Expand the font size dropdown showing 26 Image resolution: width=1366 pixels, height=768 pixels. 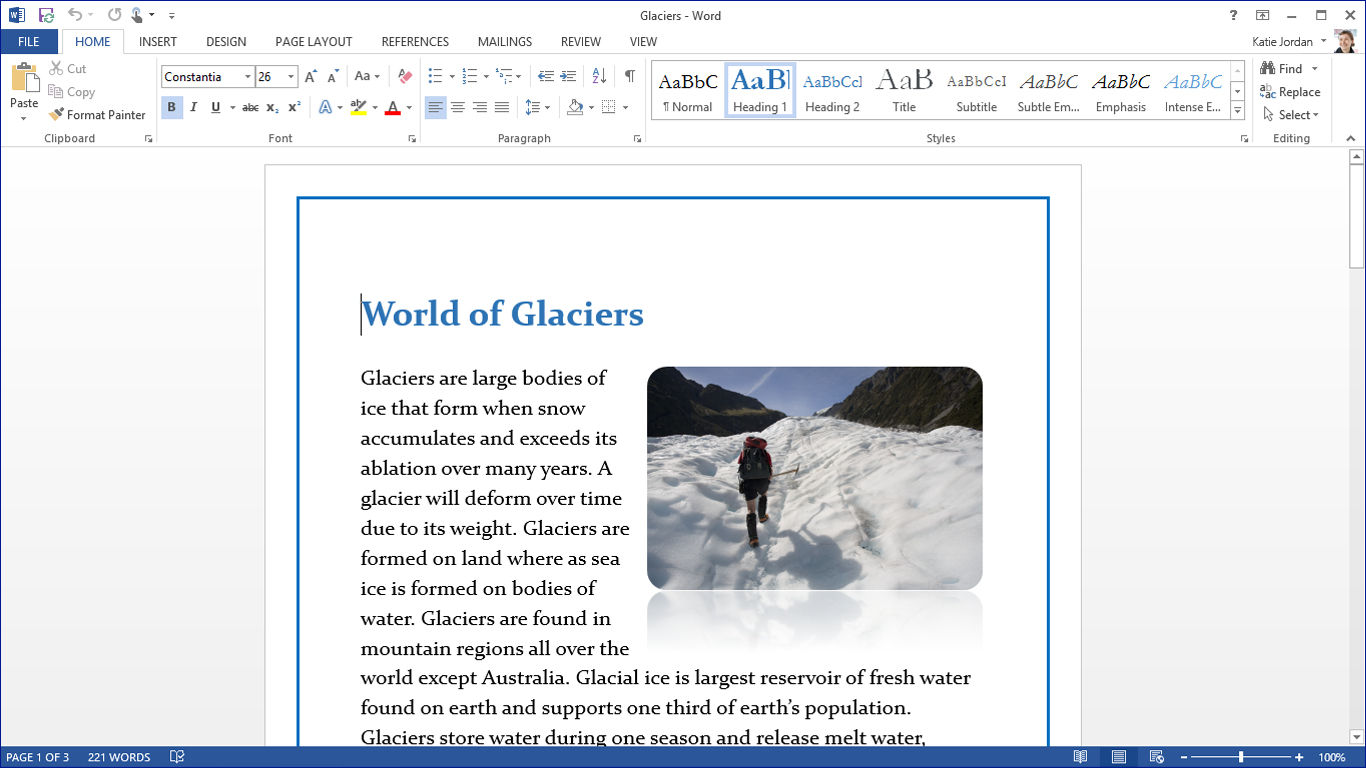291,77
